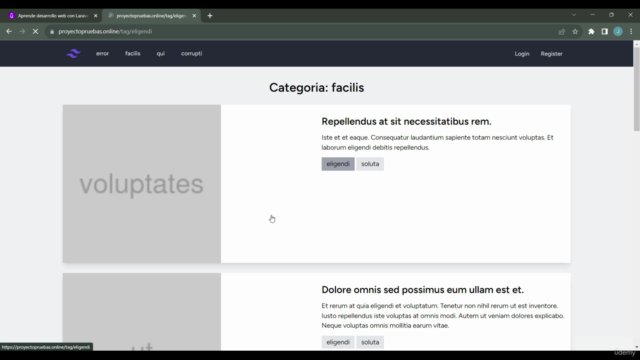Click the voluptates post image
The image size is (640, 360).
click(x=142, y=184)
